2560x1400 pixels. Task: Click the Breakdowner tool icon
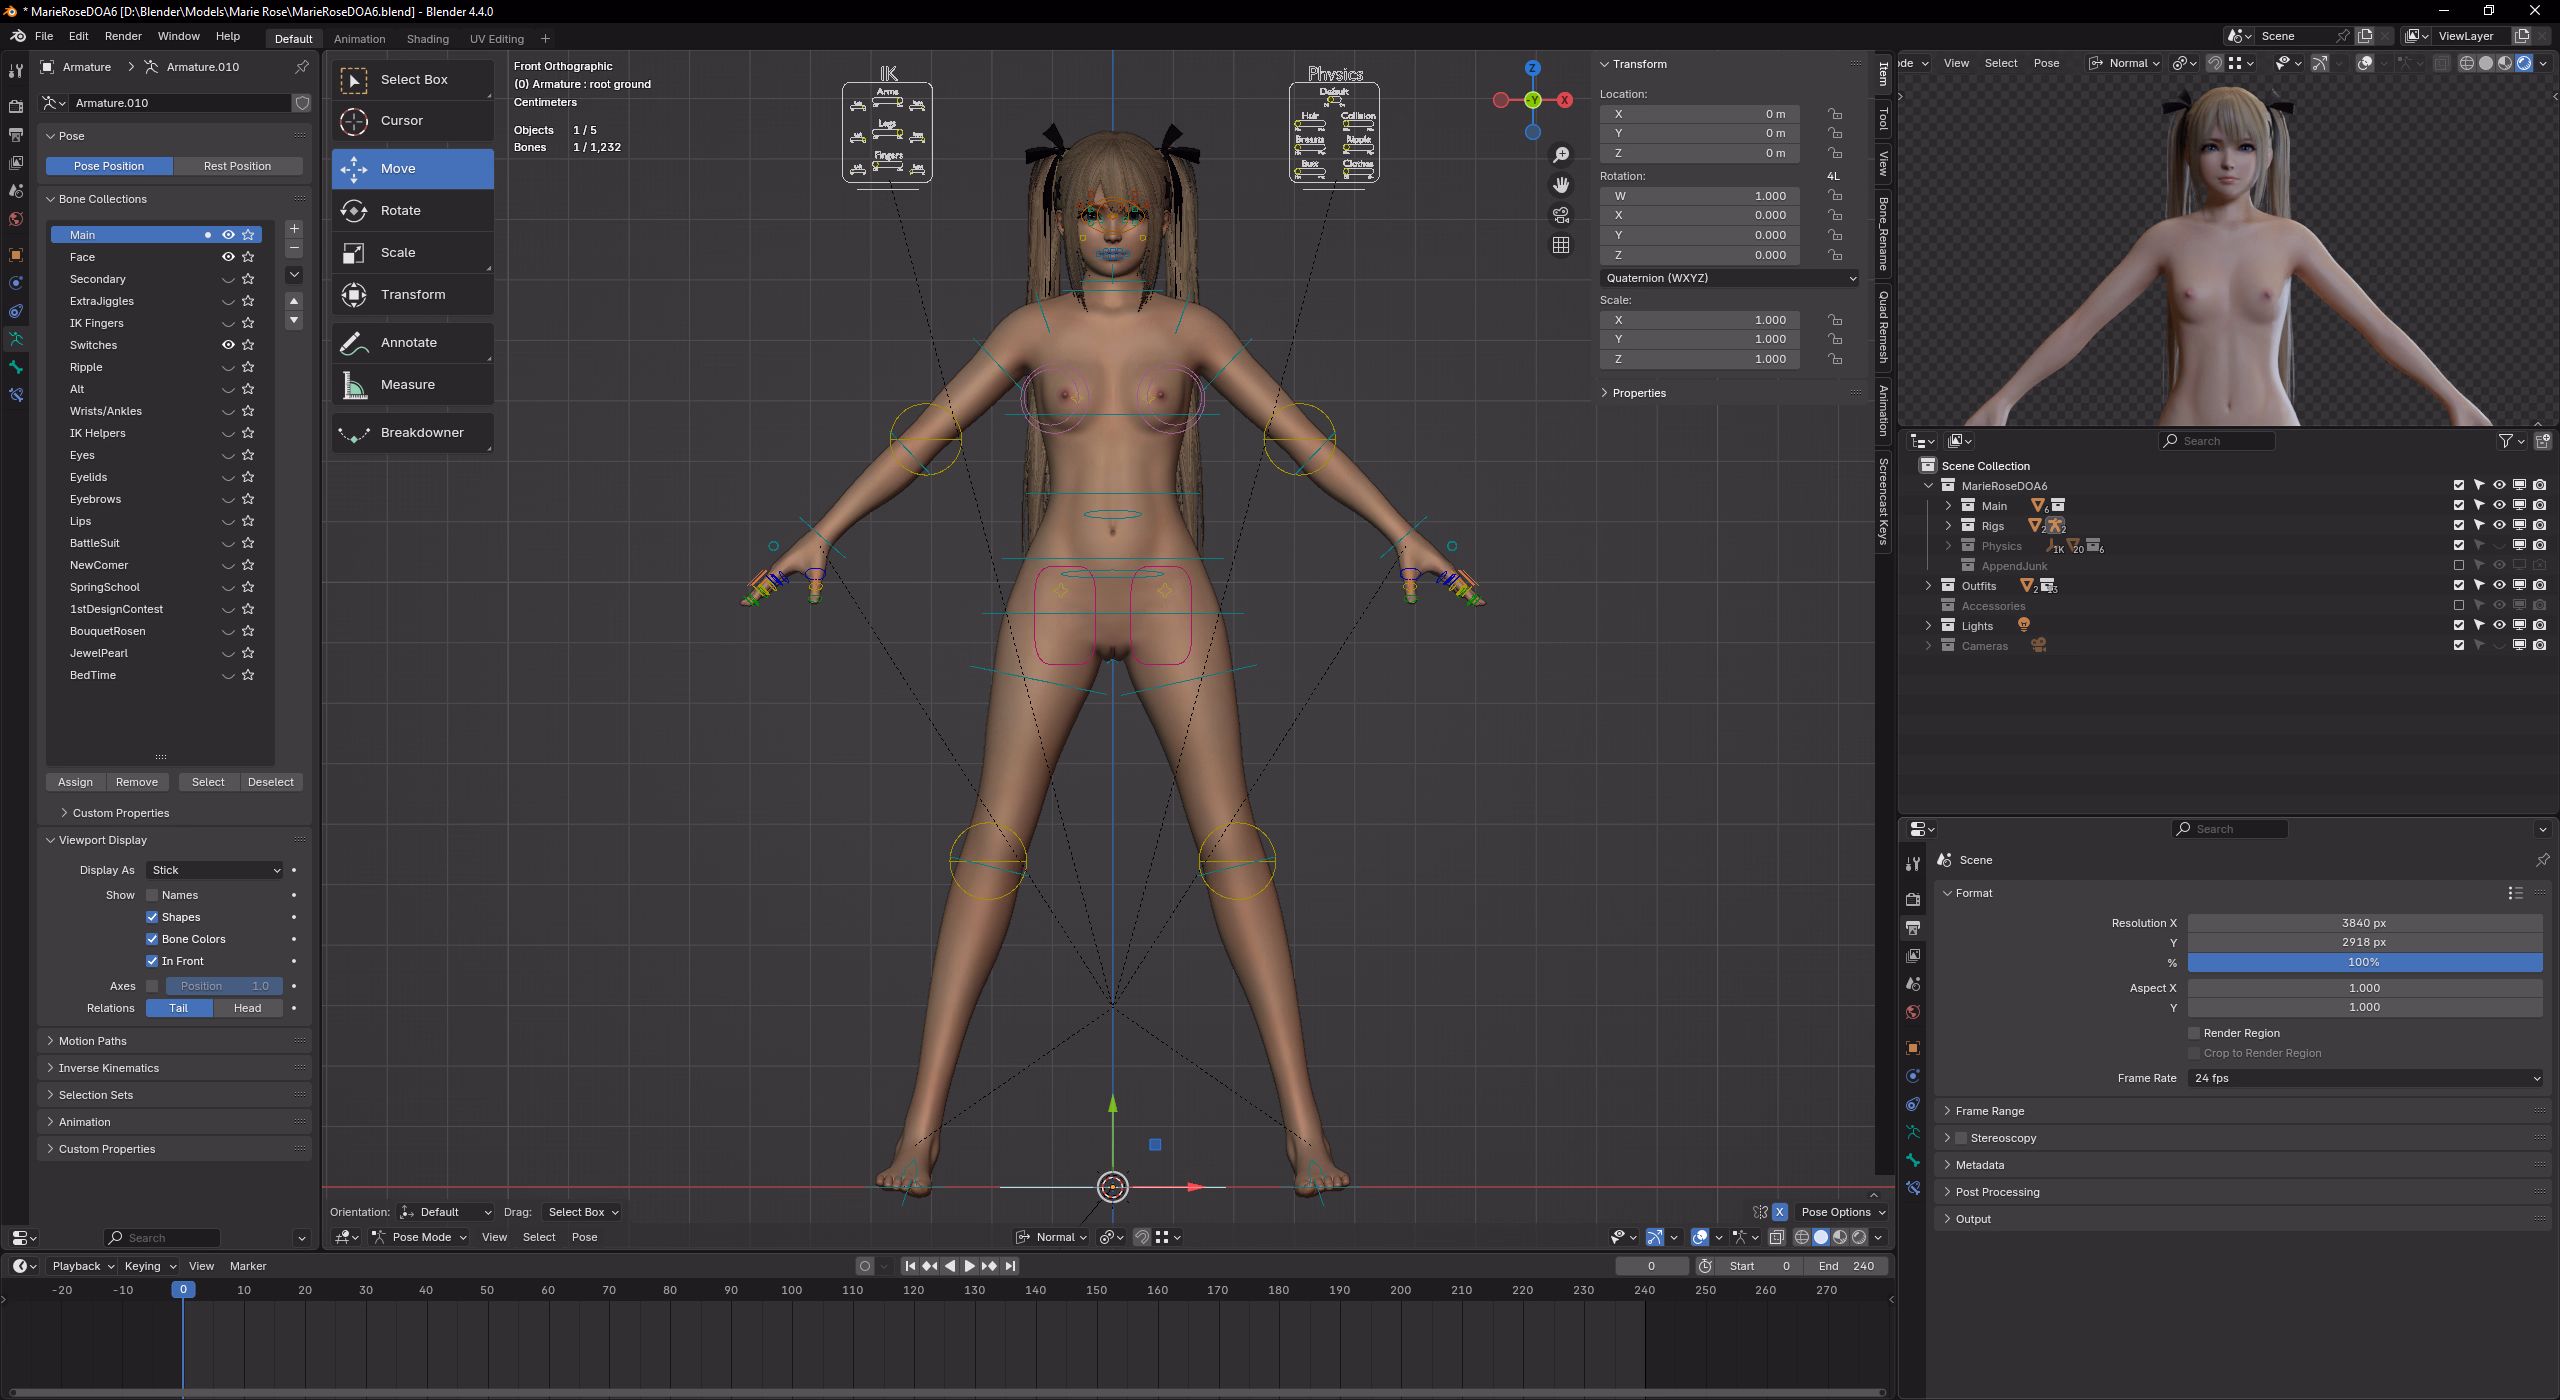[354, 433]
